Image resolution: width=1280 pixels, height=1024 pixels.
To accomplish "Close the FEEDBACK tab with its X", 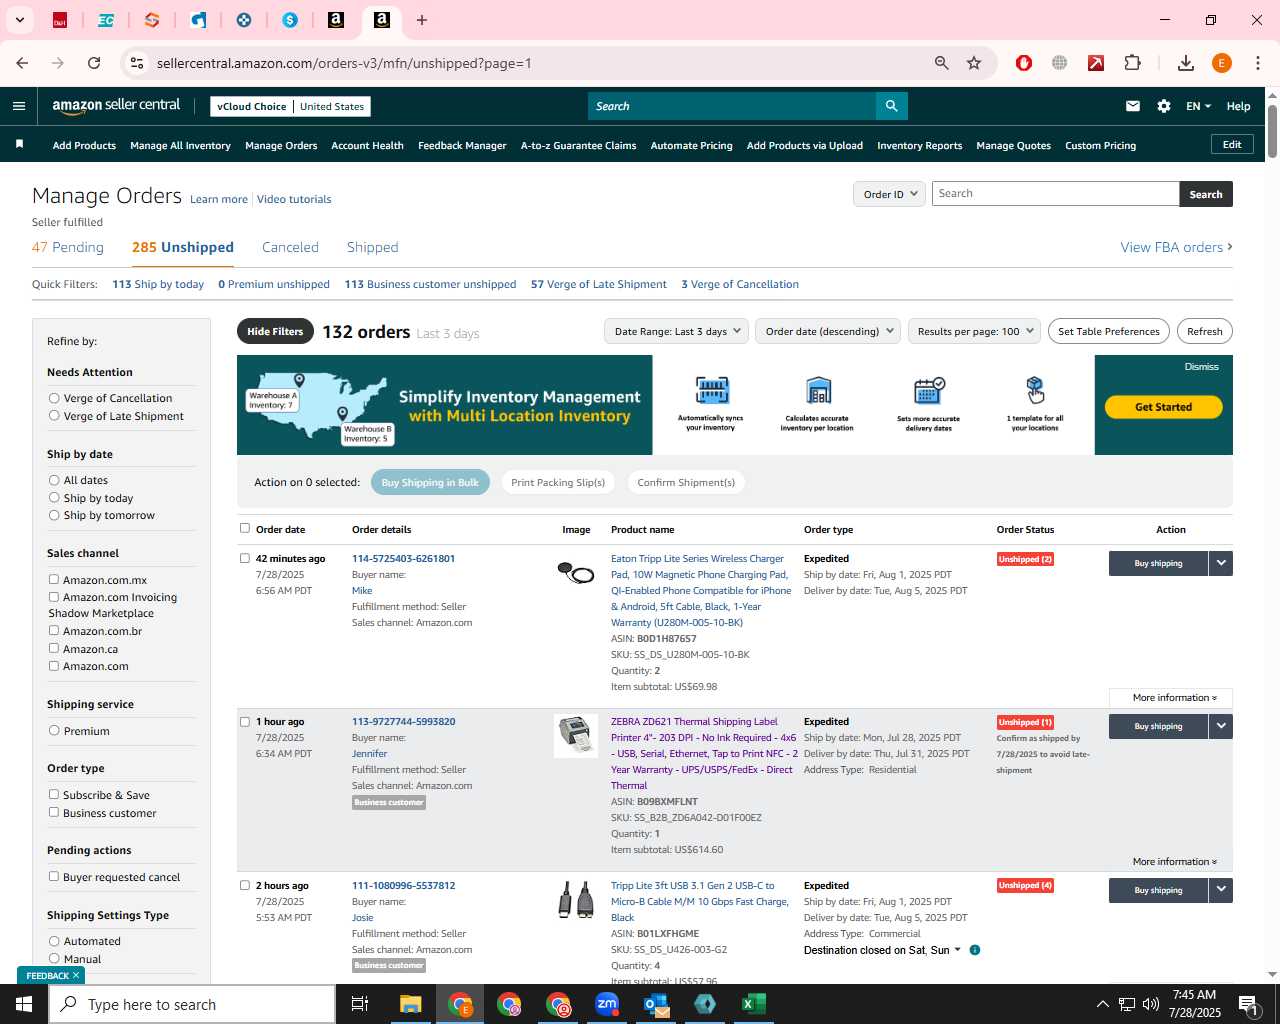I will point(76,975).
